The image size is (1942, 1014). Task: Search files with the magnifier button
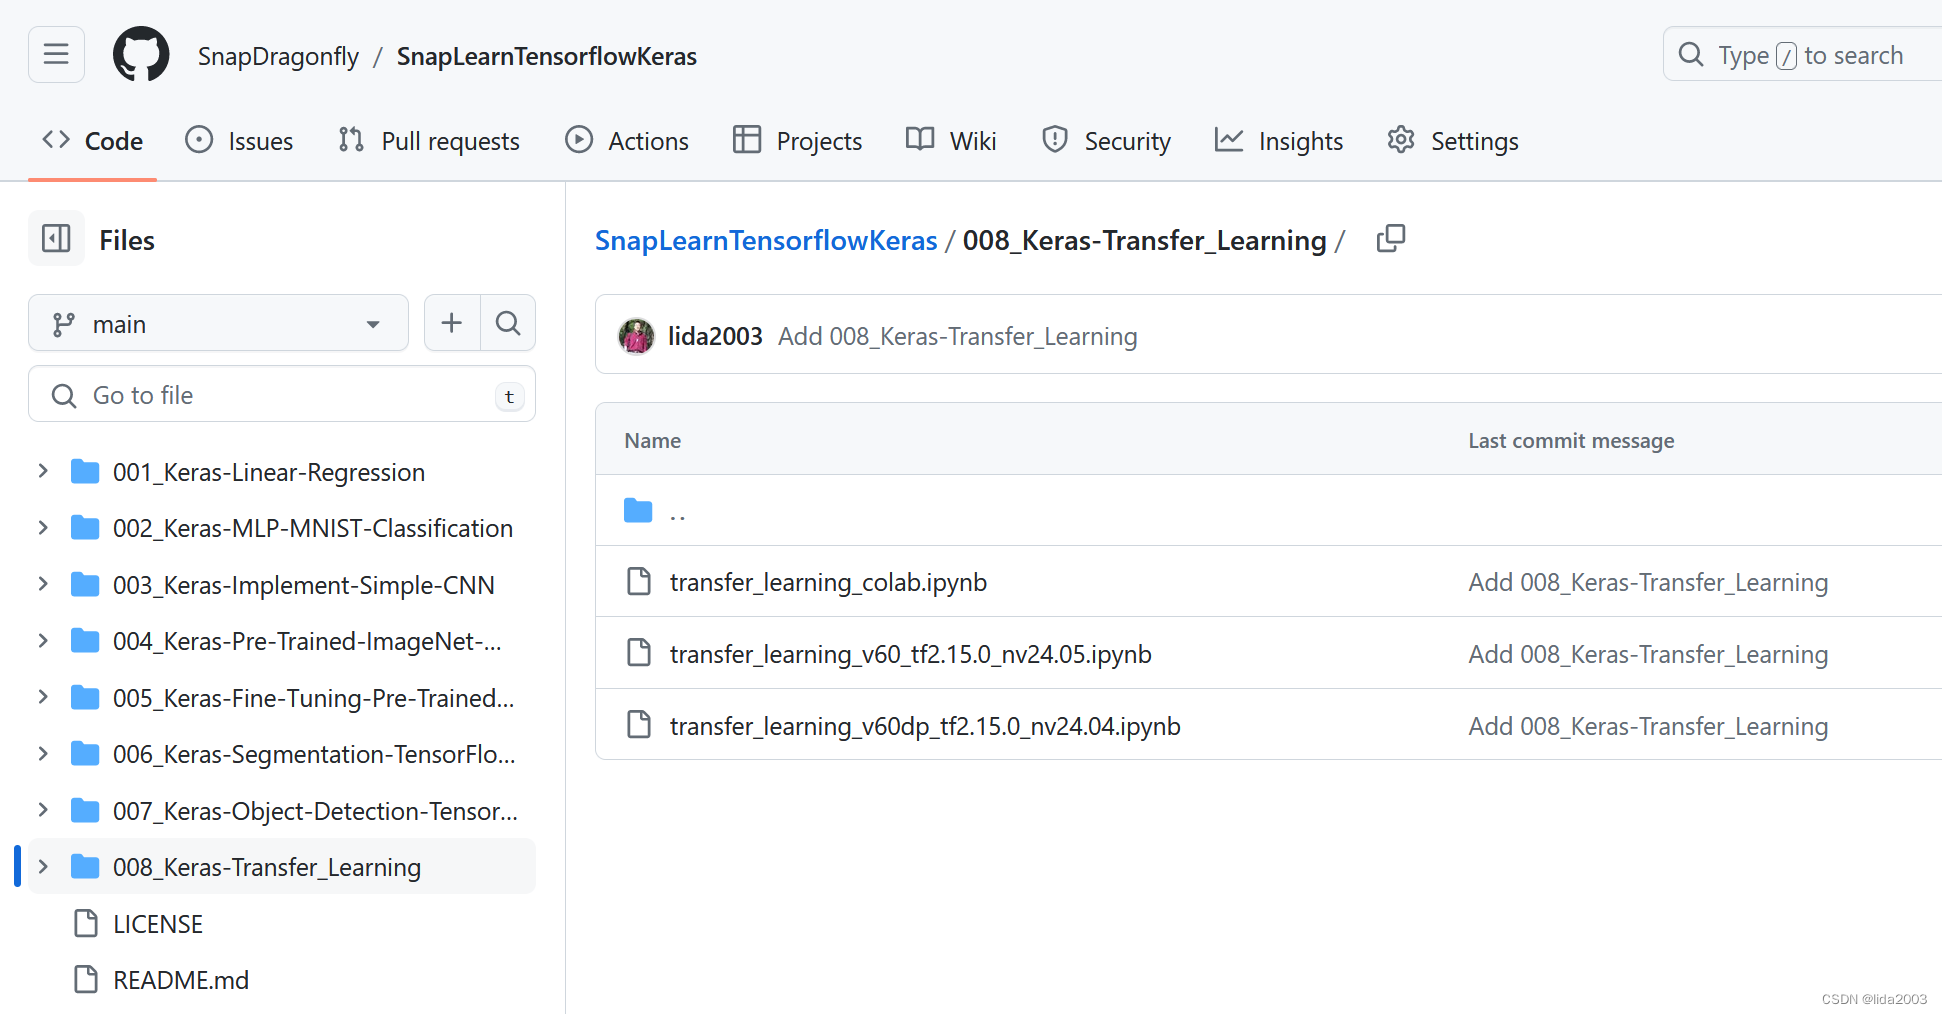(508, 323)
